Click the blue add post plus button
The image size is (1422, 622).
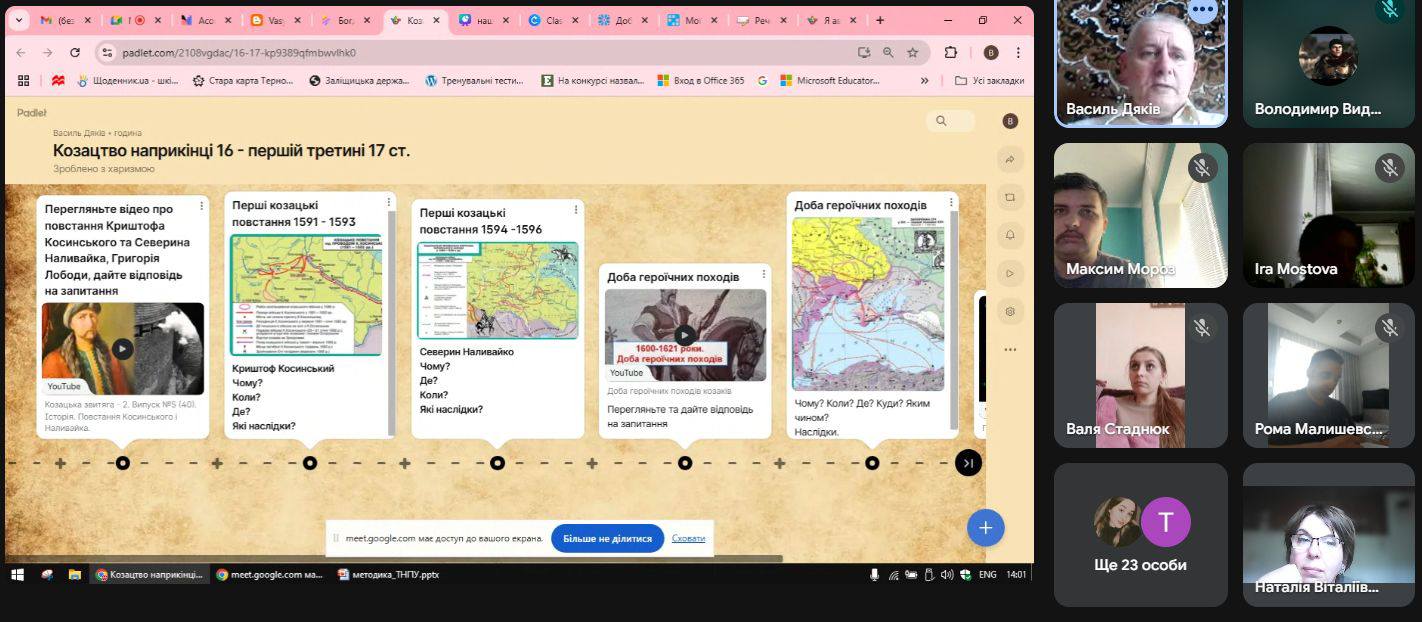click(985, 528)
